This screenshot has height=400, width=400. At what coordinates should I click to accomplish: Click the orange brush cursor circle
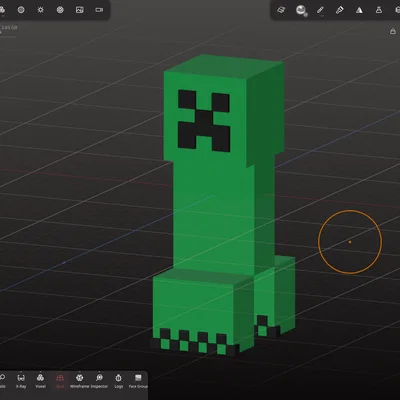pos(350,242)
